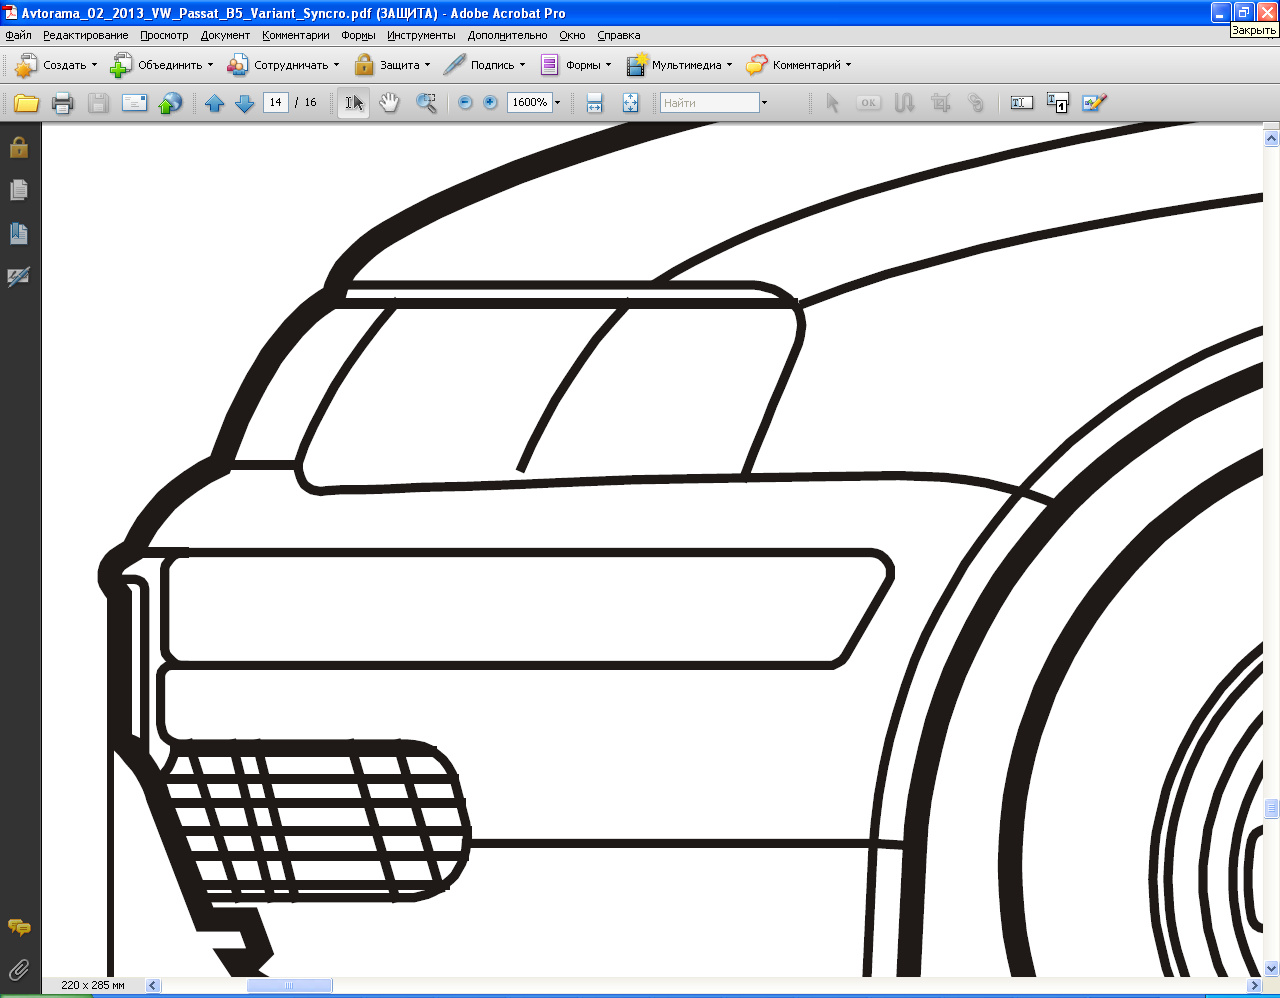This screenshot has width=1280, height=998.
Task: Click the Security lock sidebar icon
Action: (19, 147)
